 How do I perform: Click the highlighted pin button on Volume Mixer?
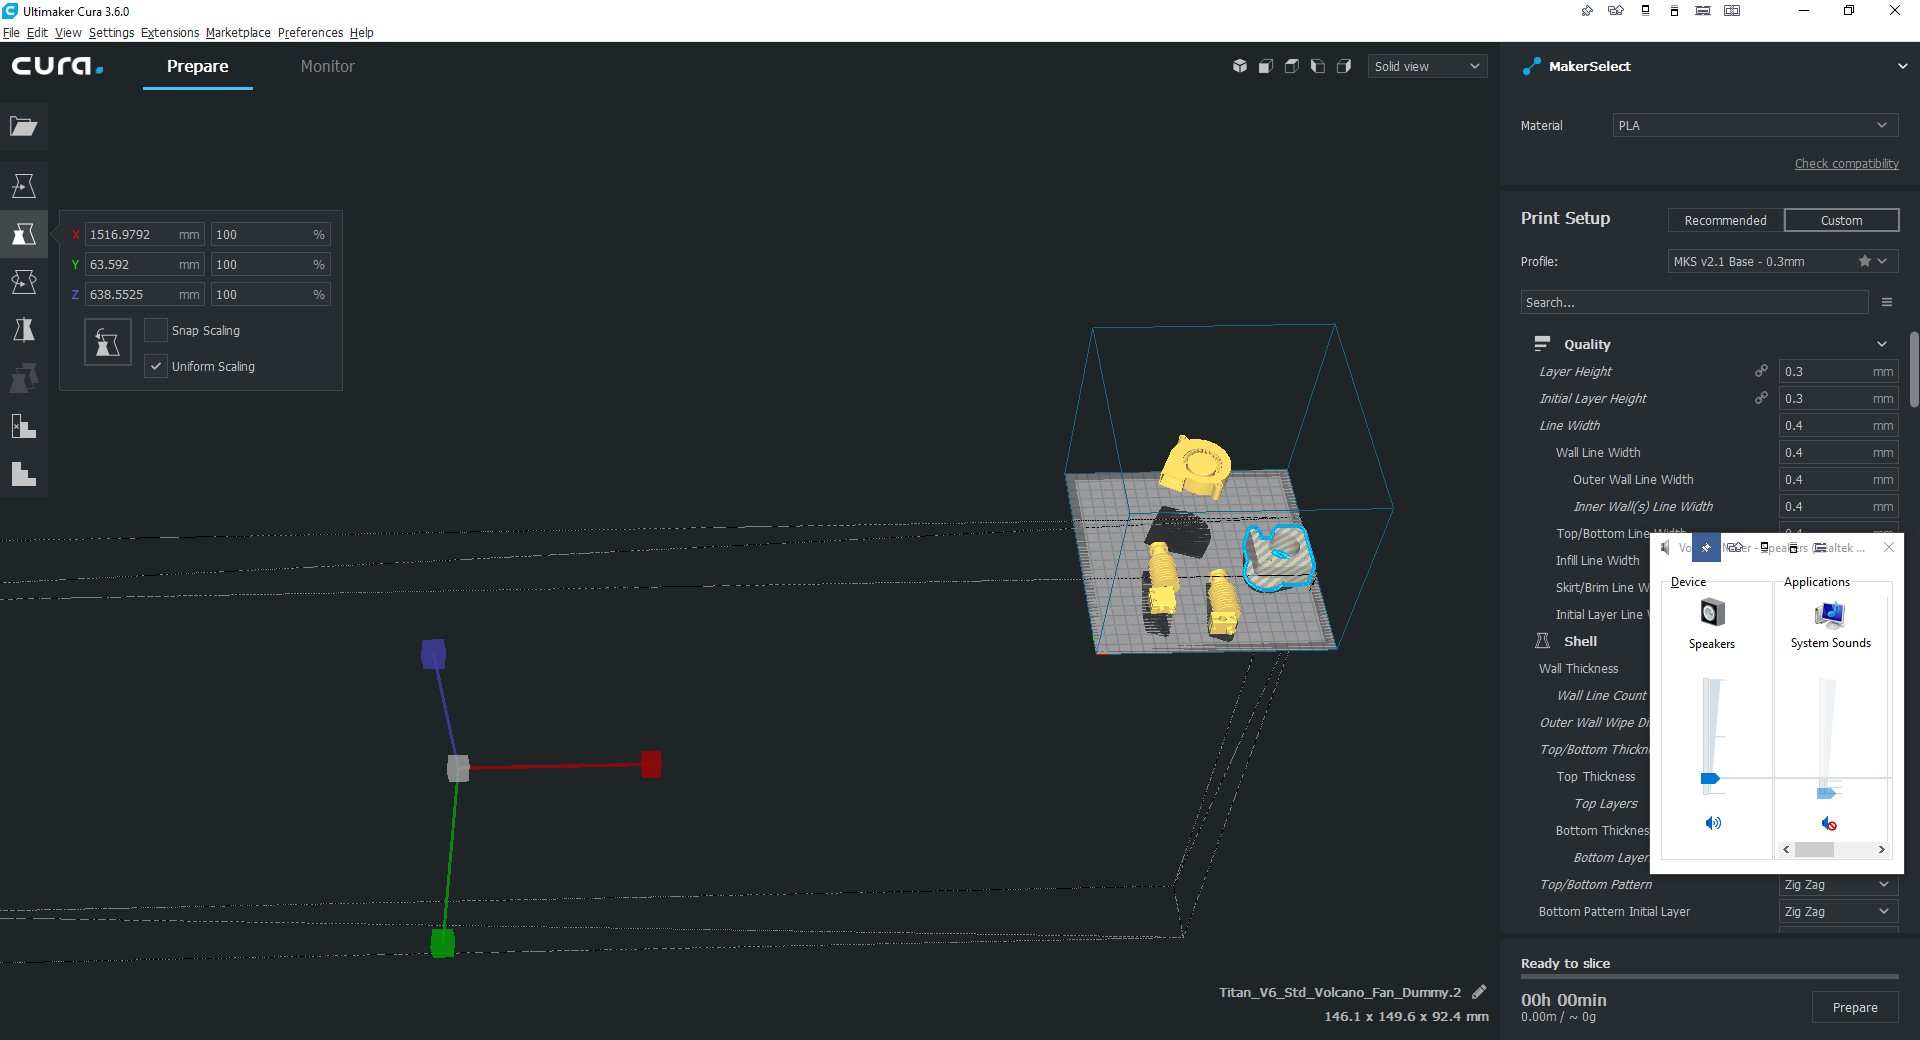[1706, 547]
